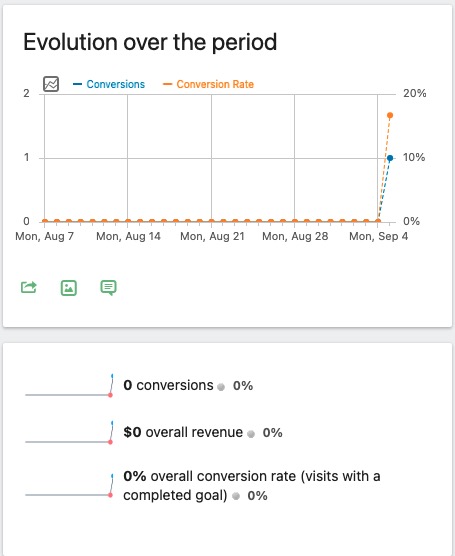Select the overall conversion rate metric text
The width and height of the screenshot is (455, 556).
point(252,486)
